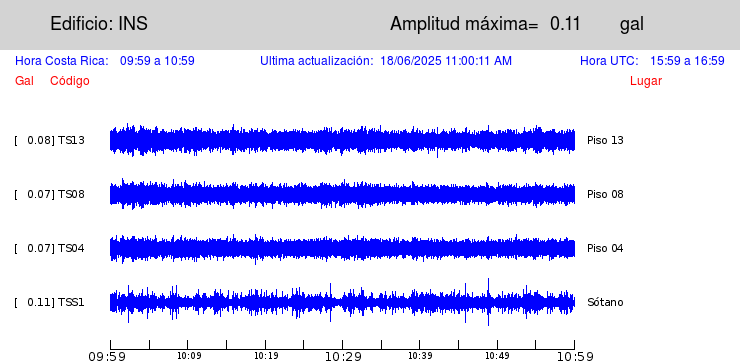Click the TS13 waveform trace
Image resolution: width=740 pixels, height=363 pixels.
pos(342,141)
